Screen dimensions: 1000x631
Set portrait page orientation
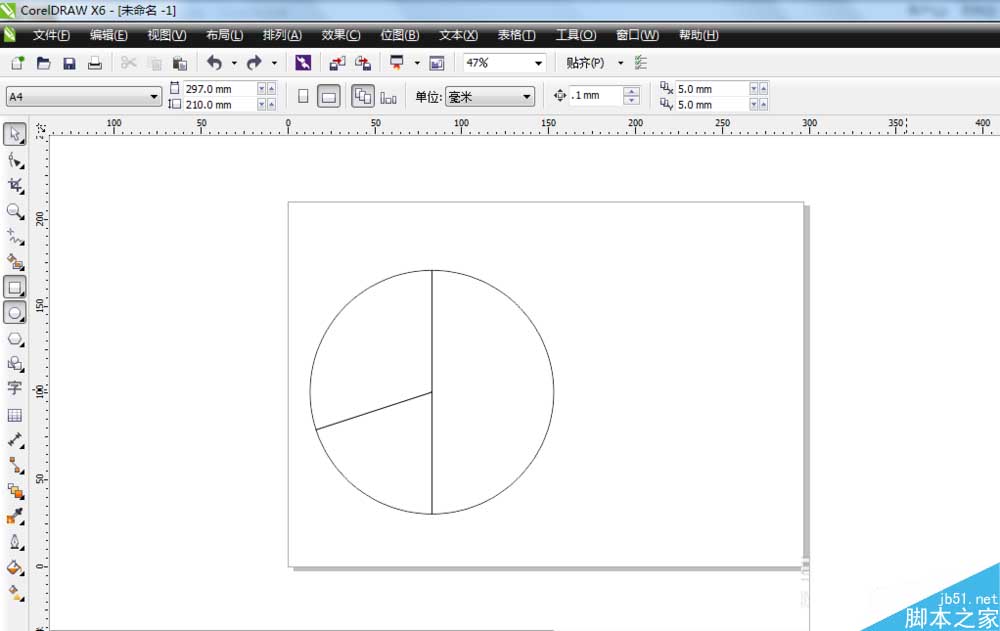[x=304, y=97]
